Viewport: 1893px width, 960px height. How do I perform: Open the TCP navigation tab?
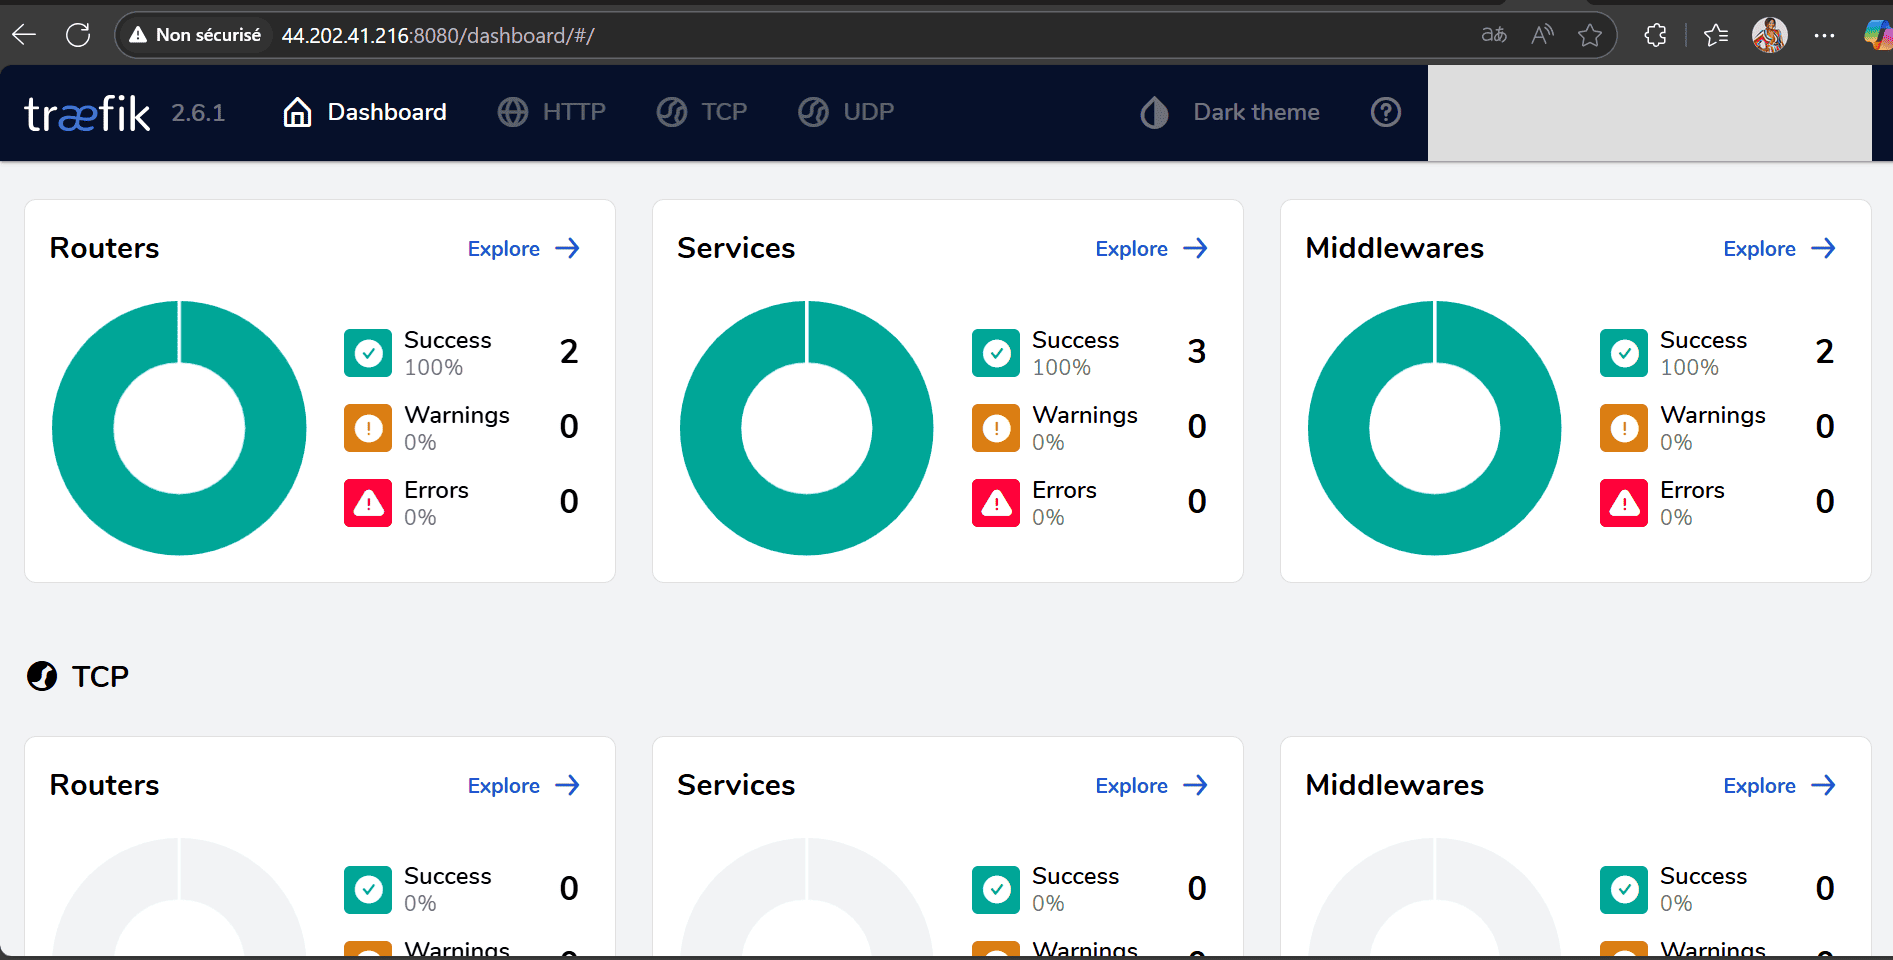point(703,112)
